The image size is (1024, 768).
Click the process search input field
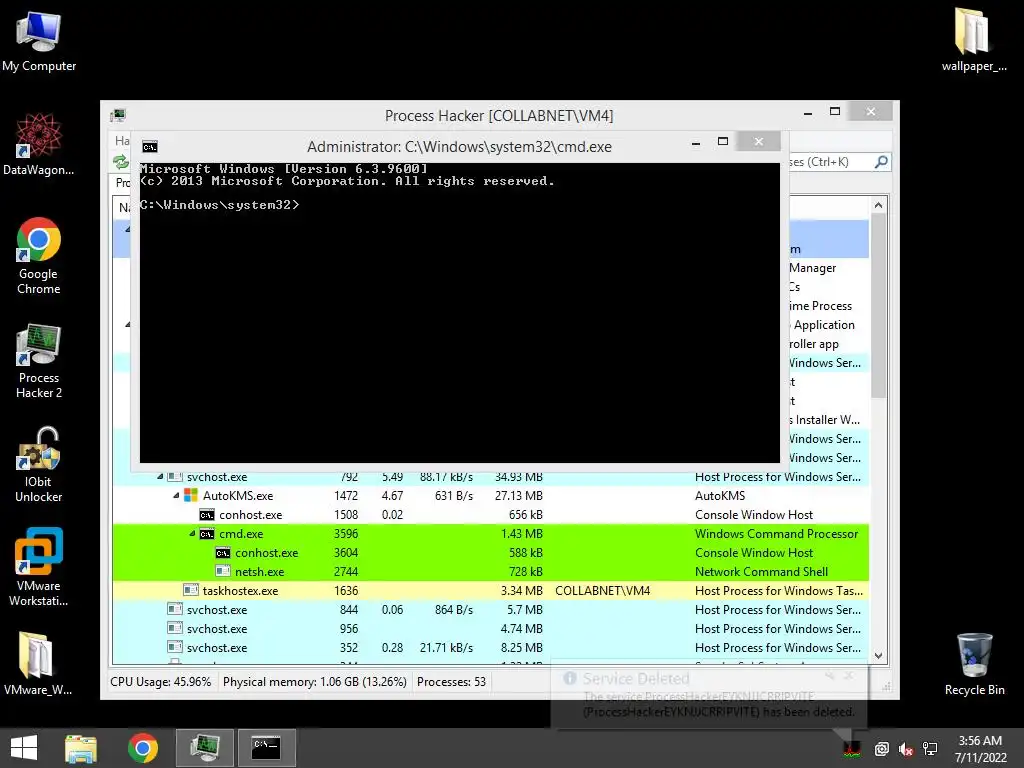829,161
